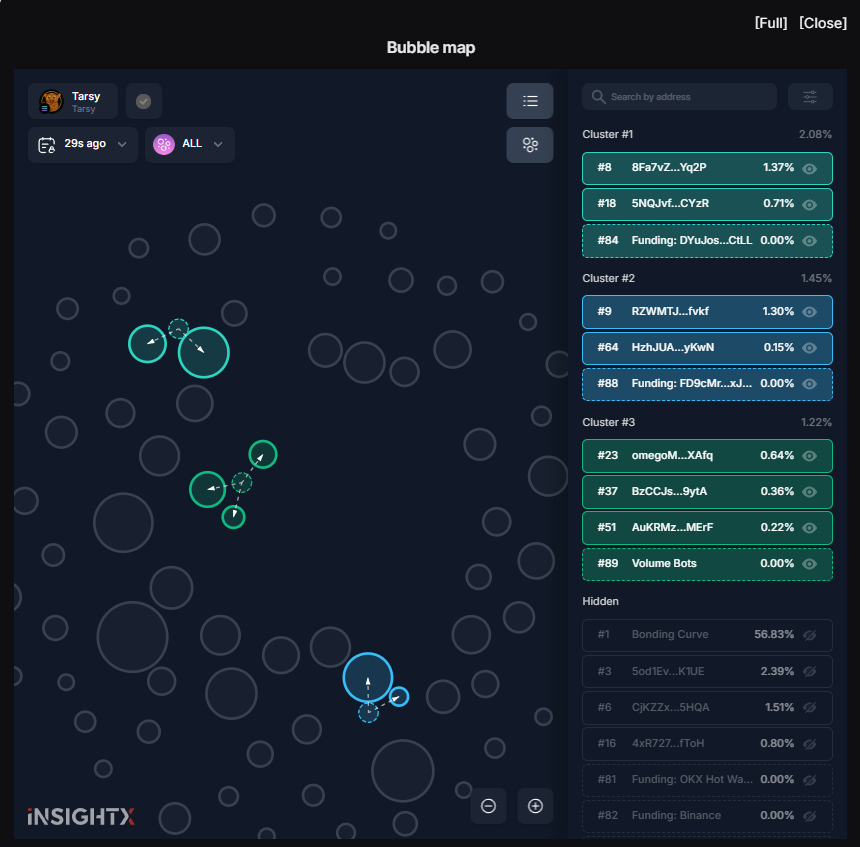Hide address #37 BzCCJs...9ytA
Image resolution: width=860 pixels, height=847 pixels.
coord(810,492)
